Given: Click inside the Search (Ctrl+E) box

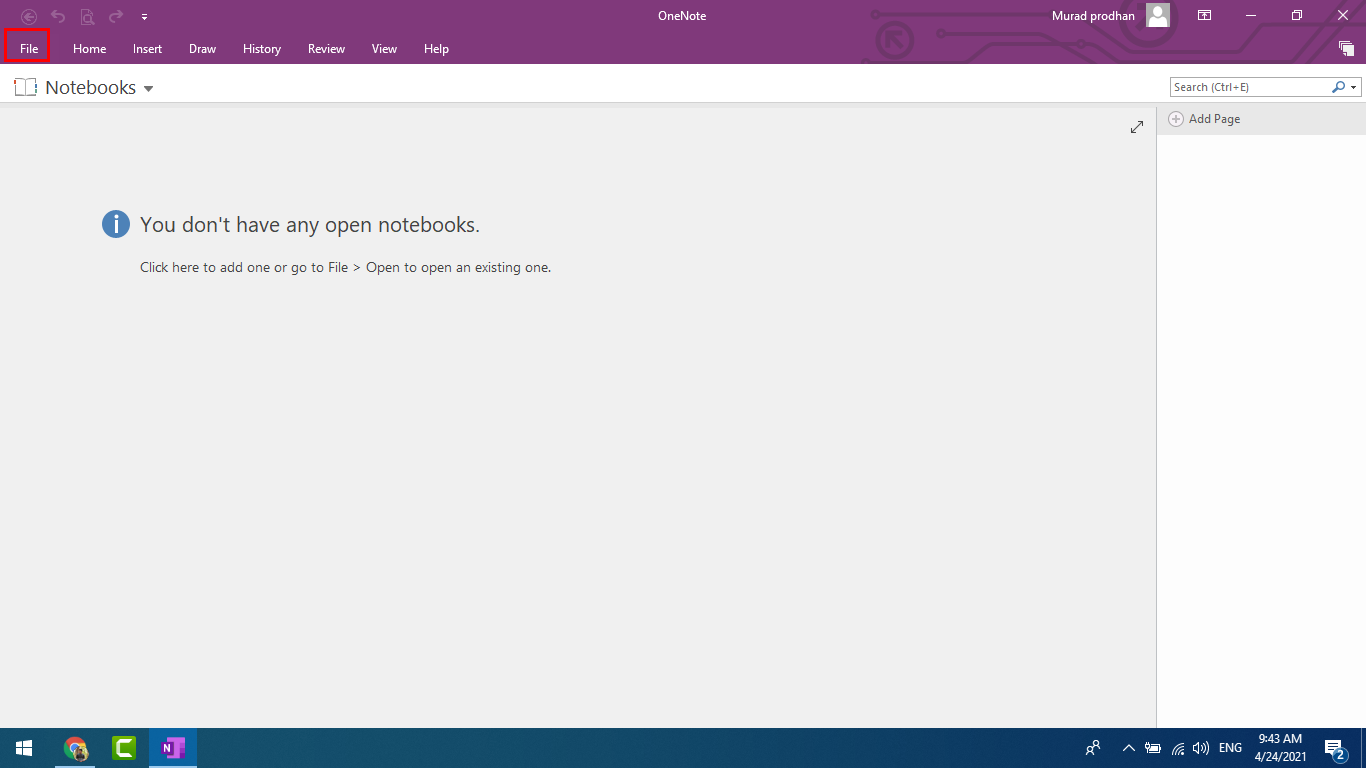Looking at the screenshot, I should click(1250, 87).
